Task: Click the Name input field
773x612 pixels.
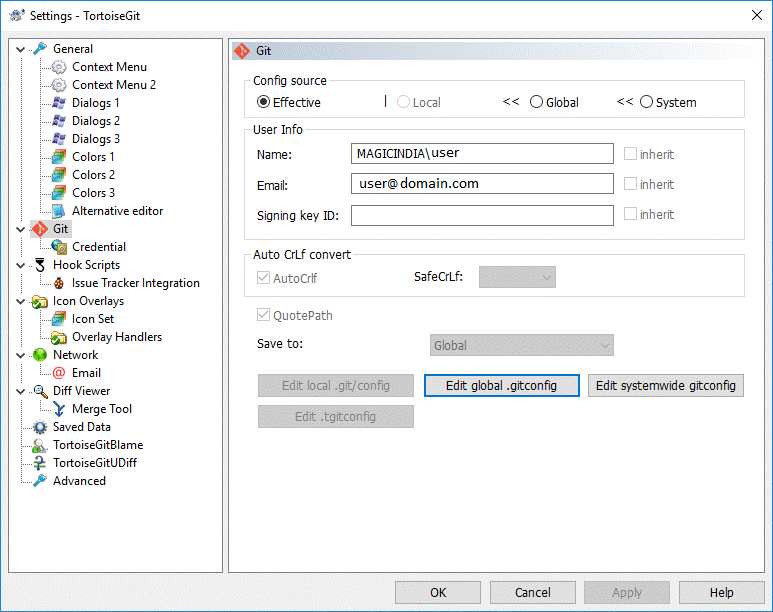Action: 482,153
